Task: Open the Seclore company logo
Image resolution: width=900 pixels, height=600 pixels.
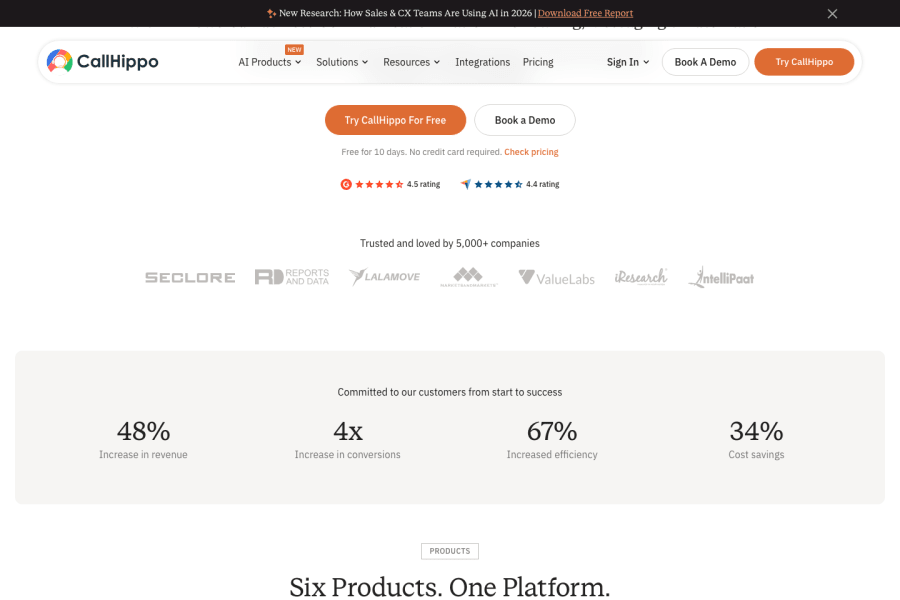Action: click(189, 277)
